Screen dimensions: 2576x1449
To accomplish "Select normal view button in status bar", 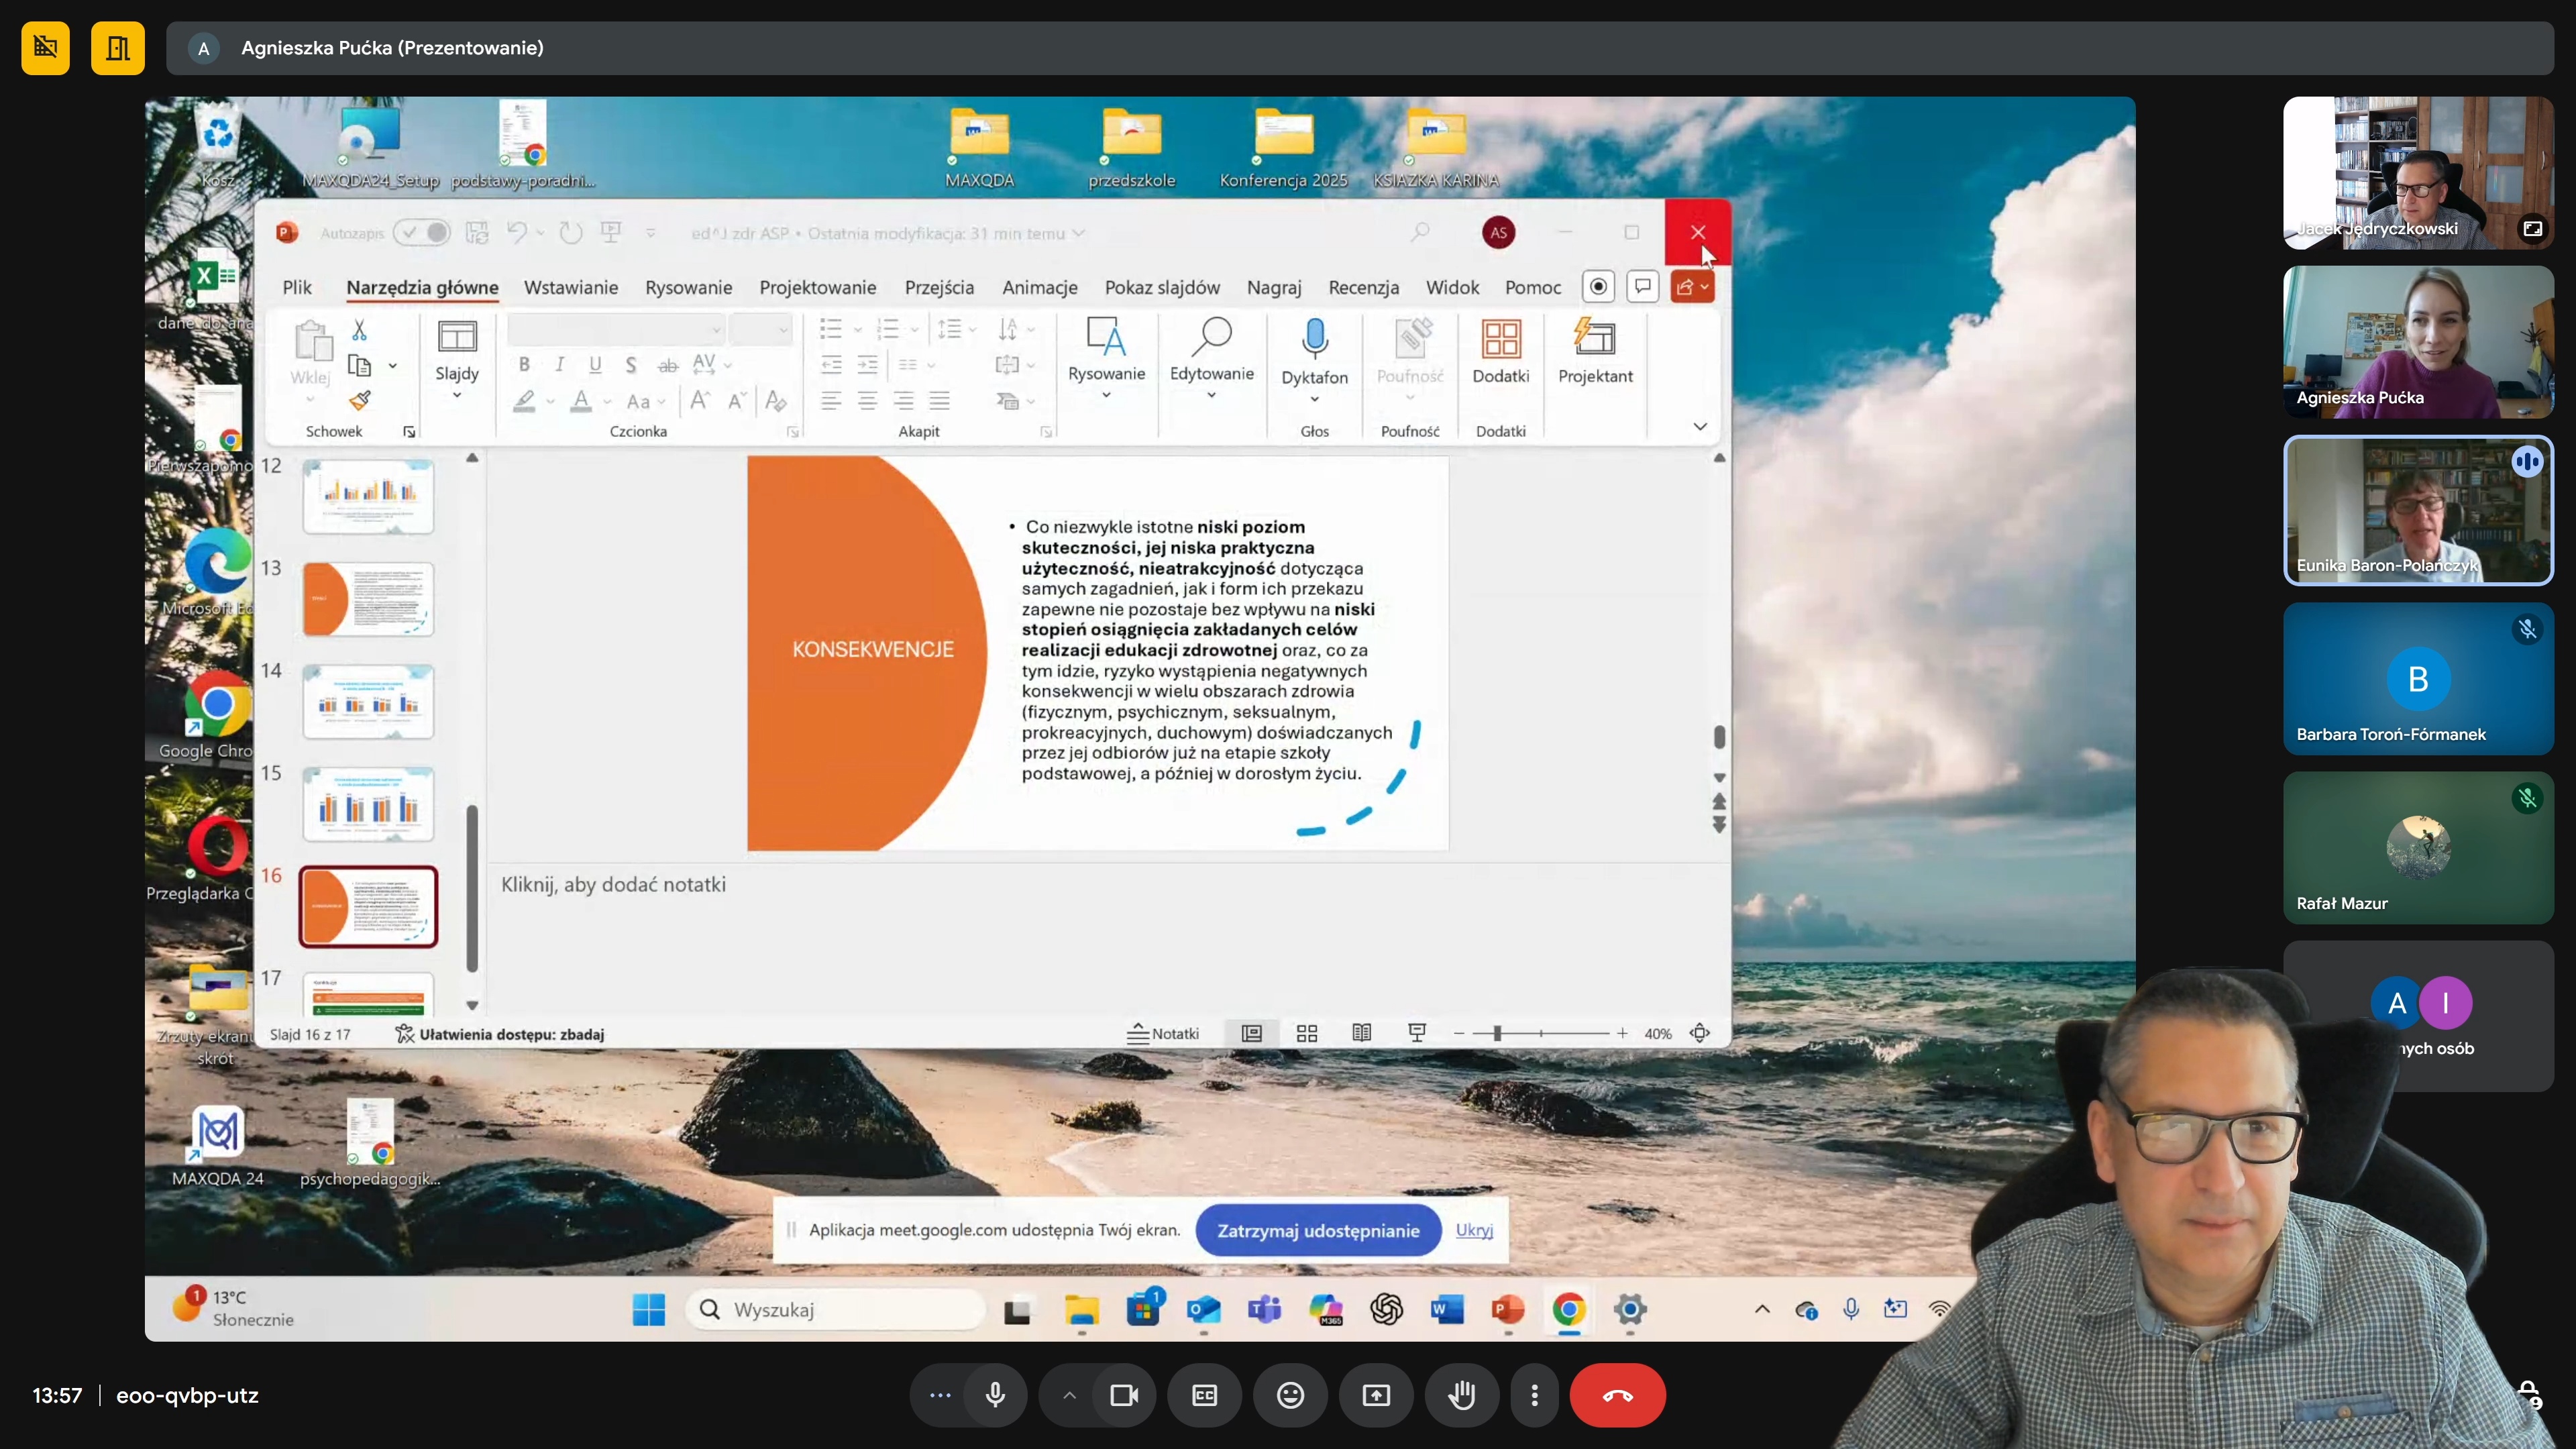I will (1251, 1034).
